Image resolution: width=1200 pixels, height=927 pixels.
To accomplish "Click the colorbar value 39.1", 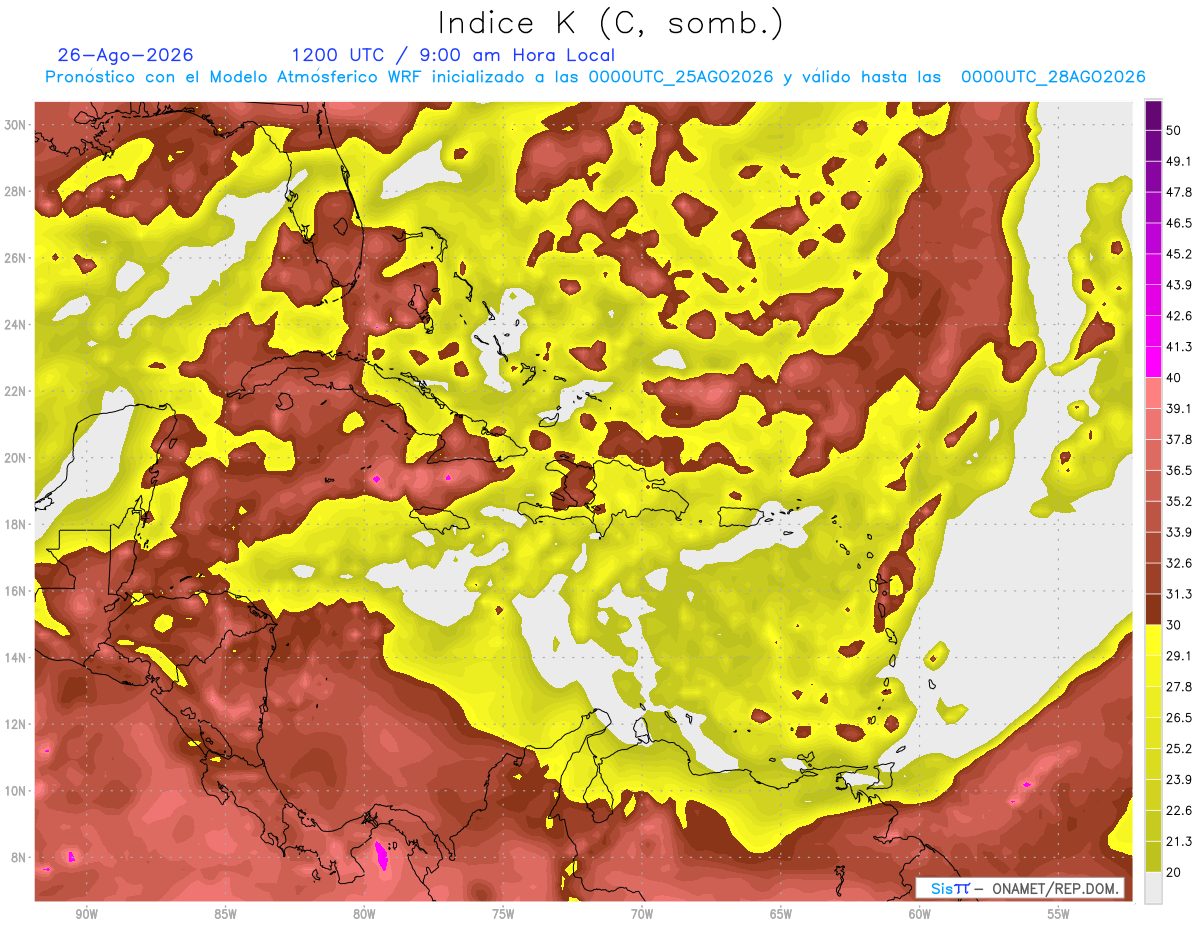I will click(1178, 408).
